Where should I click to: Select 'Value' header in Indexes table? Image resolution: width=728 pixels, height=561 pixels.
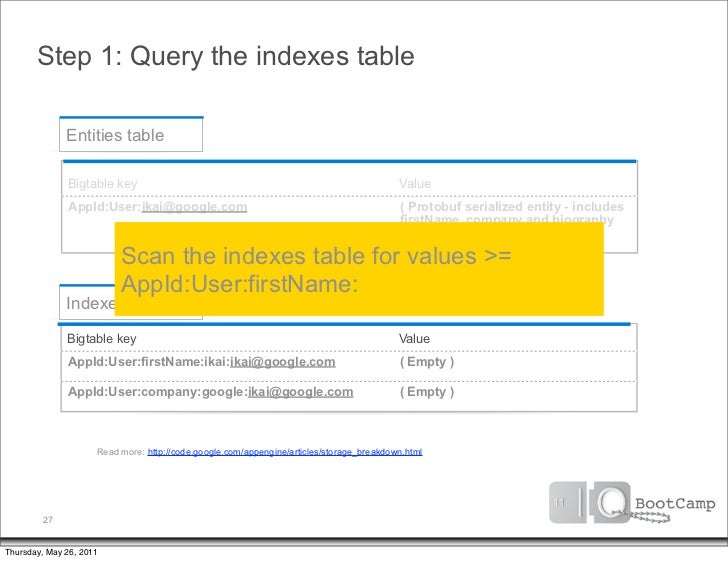[414, 339]
